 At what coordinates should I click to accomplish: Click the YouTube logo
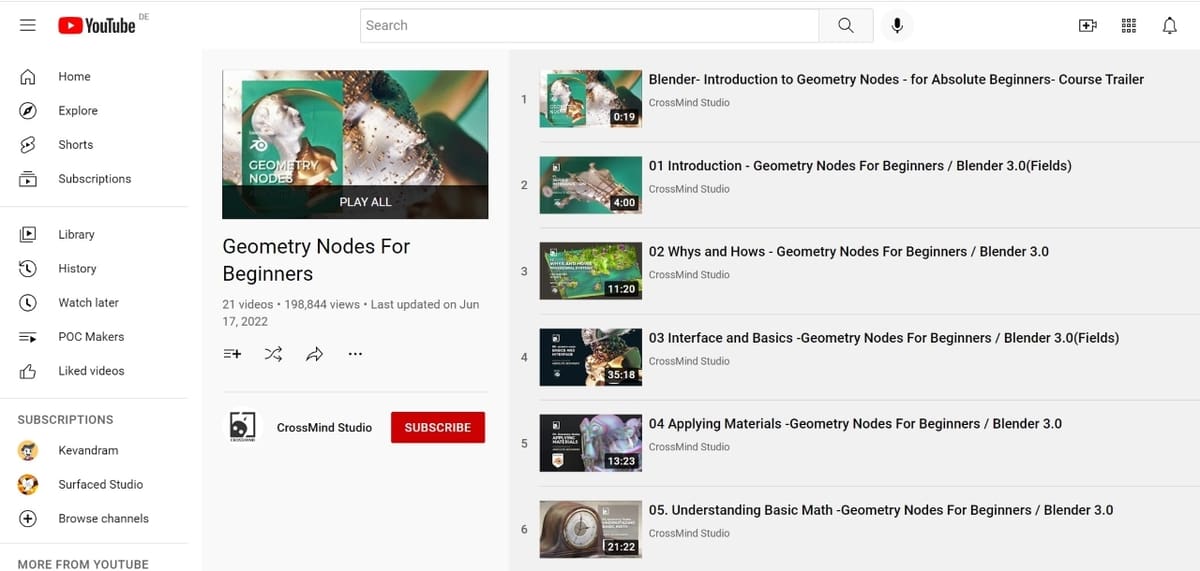tap(97, 26)
